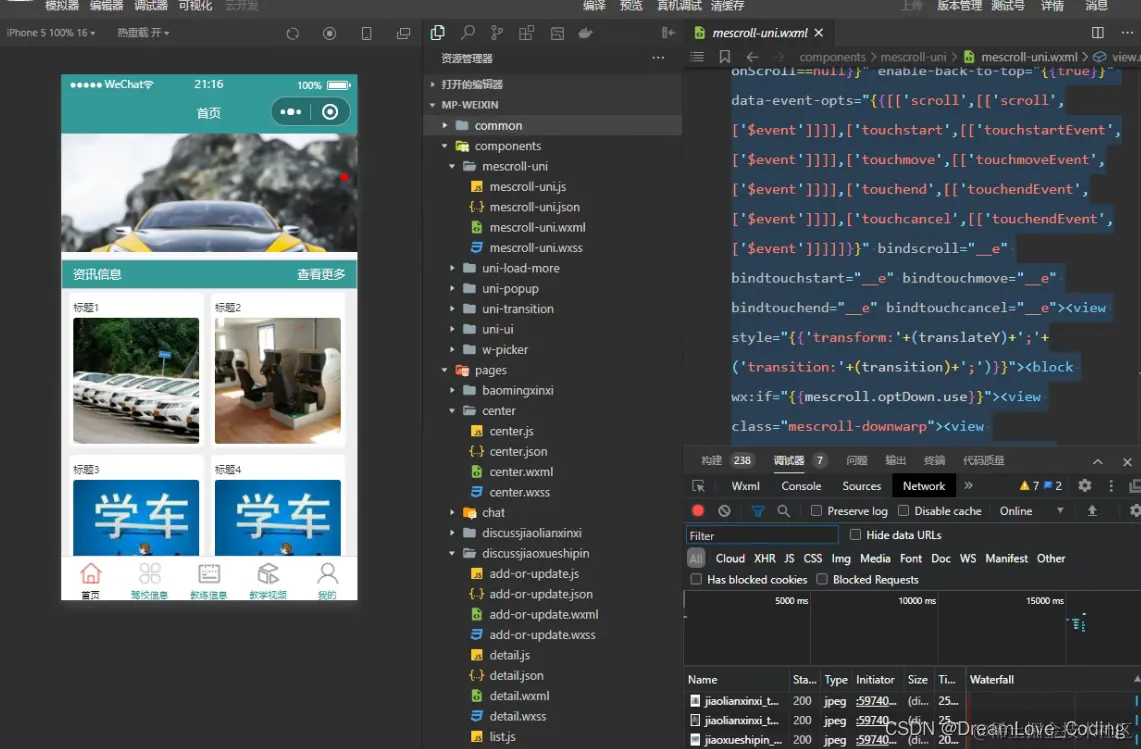Image resolution: width=1141 pixels, height=749 pixels.
Task: Split the editor with the split icon
Action: click(x=1097, y=33)
